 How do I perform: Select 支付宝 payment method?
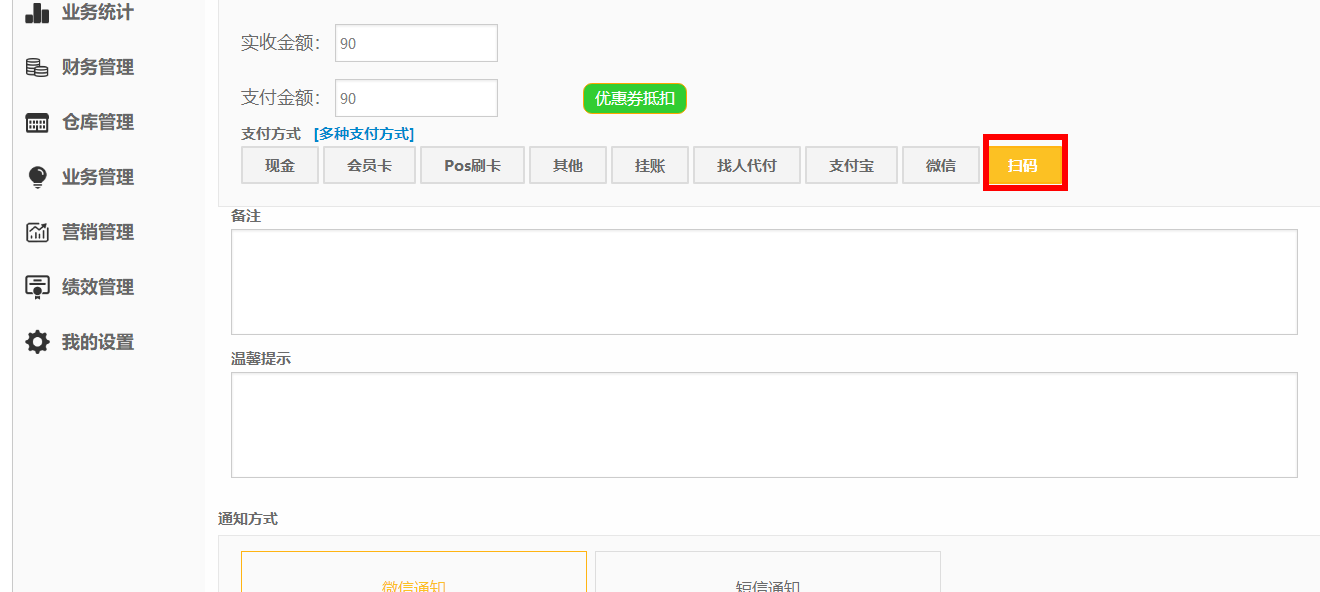coord(851,166)
